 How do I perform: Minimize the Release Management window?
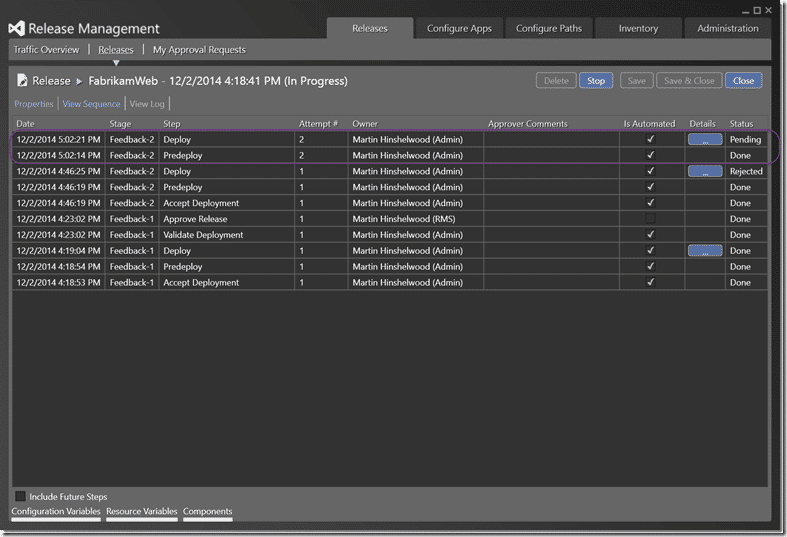tap(746, 11)
